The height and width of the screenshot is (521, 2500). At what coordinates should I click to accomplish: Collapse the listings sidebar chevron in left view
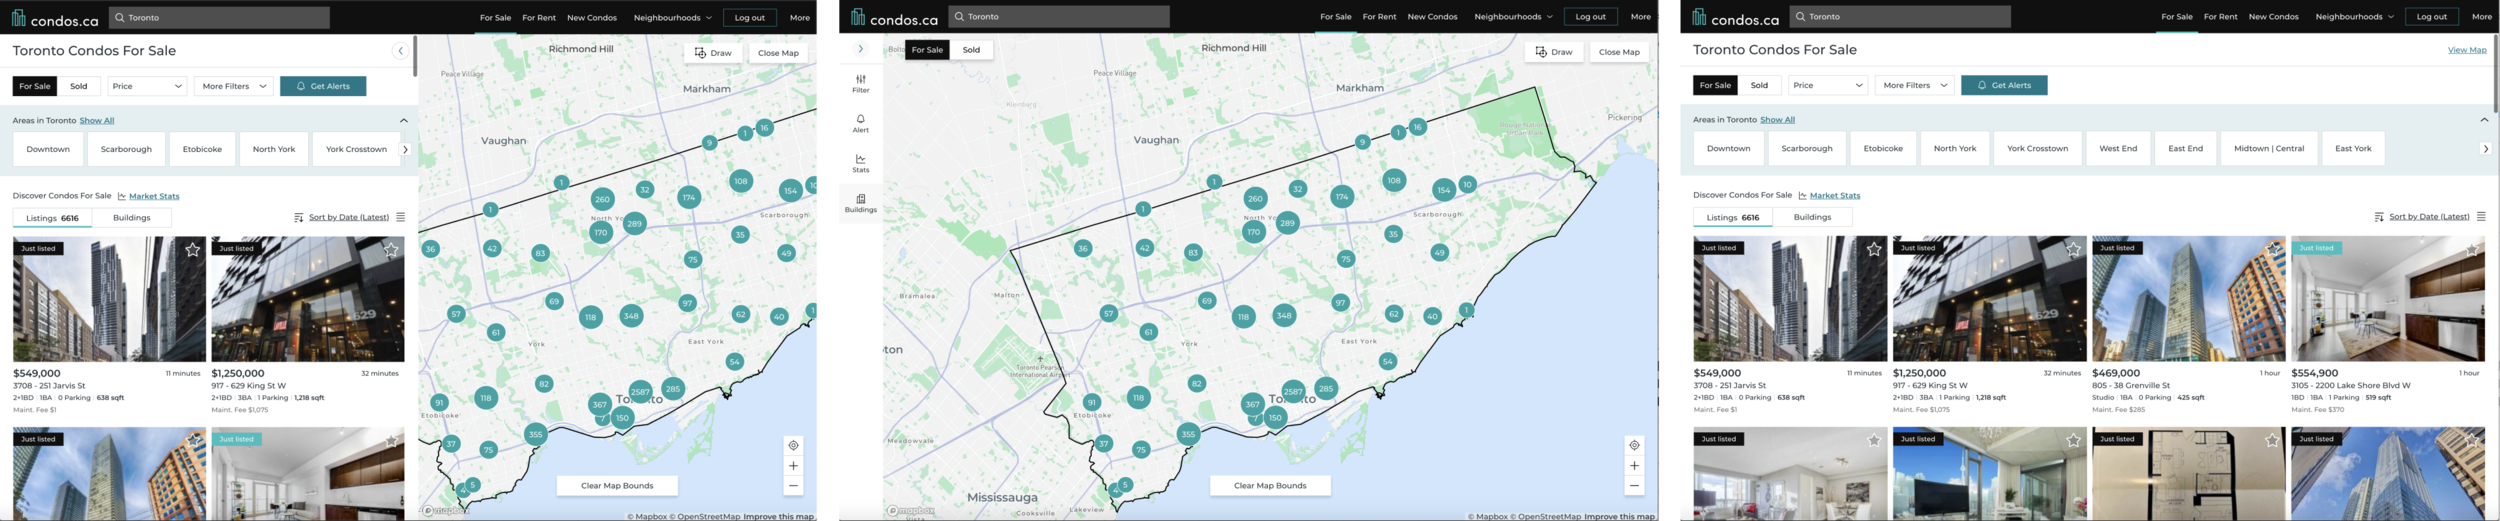(x=400, y=51)
